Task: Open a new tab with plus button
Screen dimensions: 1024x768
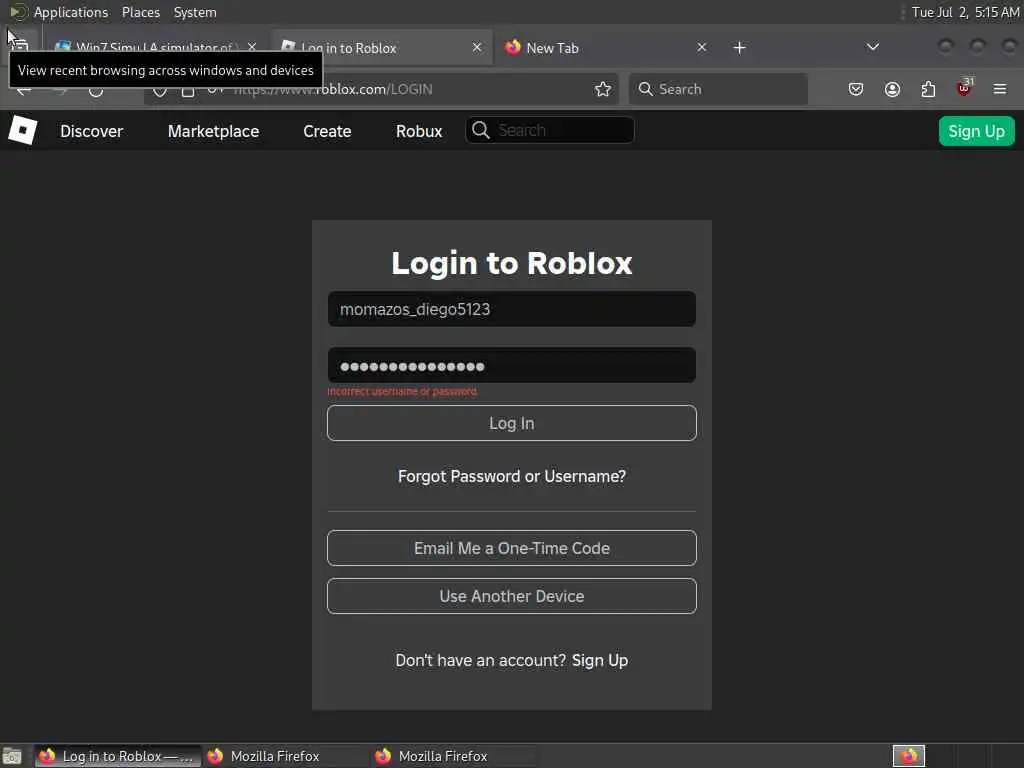Action: pyautogui.click(x=739, y=48)
